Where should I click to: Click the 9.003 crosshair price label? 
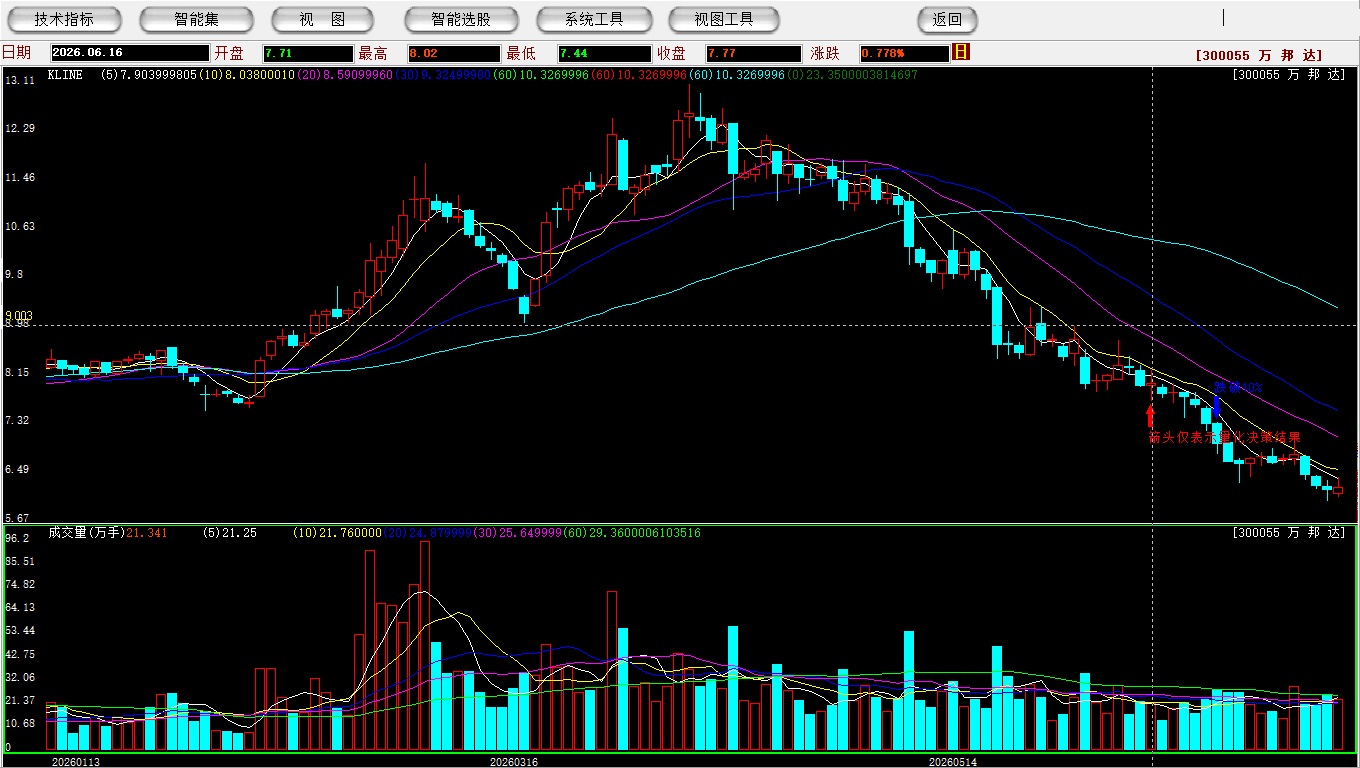click(19, 316)
